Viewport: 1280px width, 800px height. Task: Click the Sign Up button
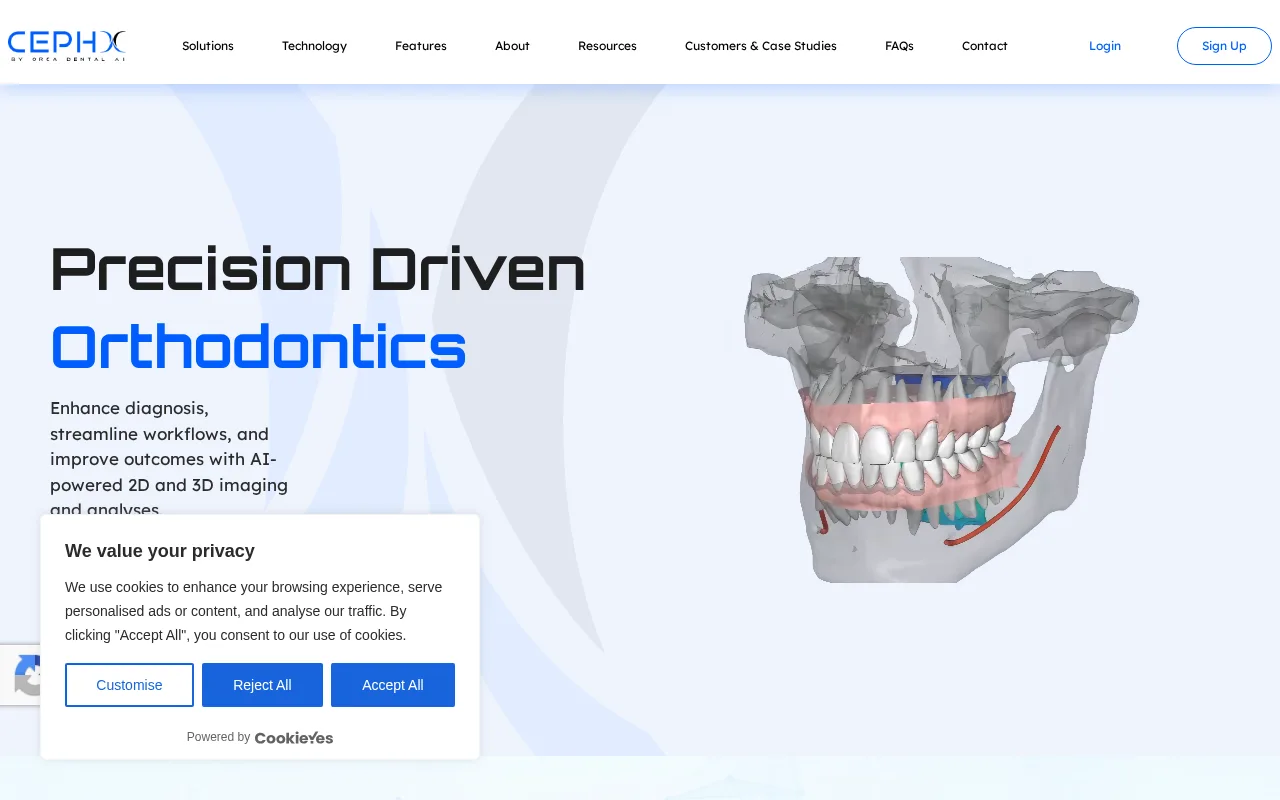pos(1224,46)
